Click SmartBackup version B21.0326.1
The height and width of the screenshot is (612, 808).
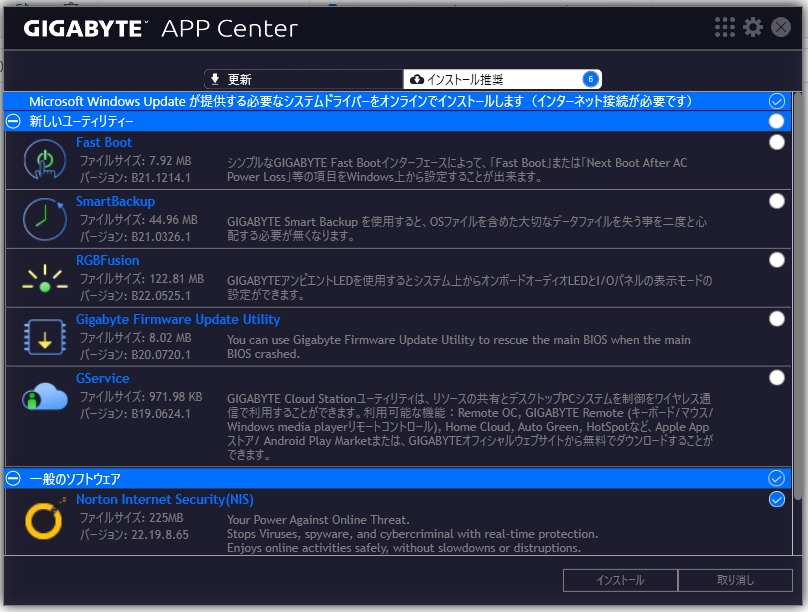tap(135, 237)
